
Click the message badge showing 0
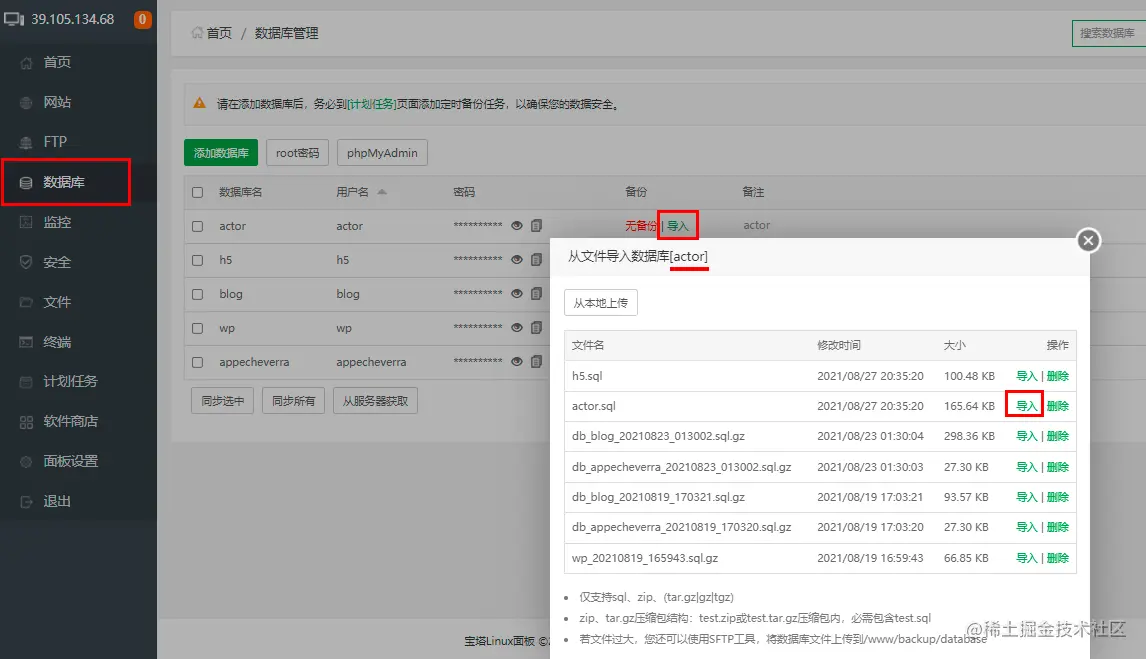tap(141, 18)
